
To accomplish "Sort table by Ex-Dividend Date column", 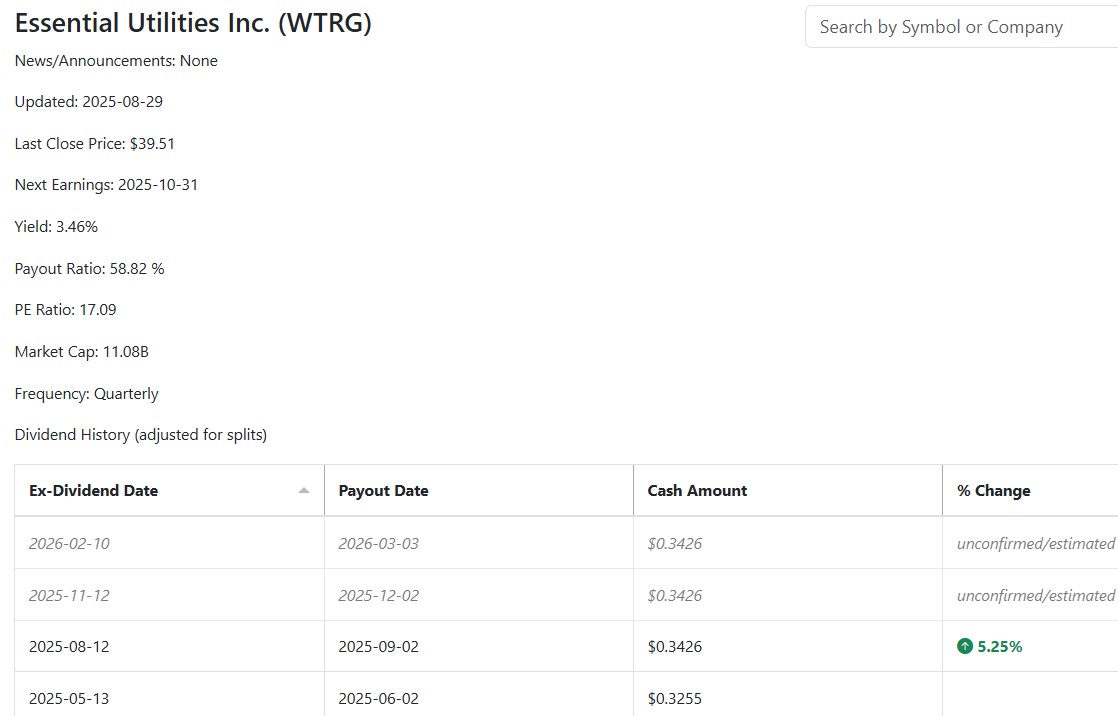I will [x=169, y=491].
